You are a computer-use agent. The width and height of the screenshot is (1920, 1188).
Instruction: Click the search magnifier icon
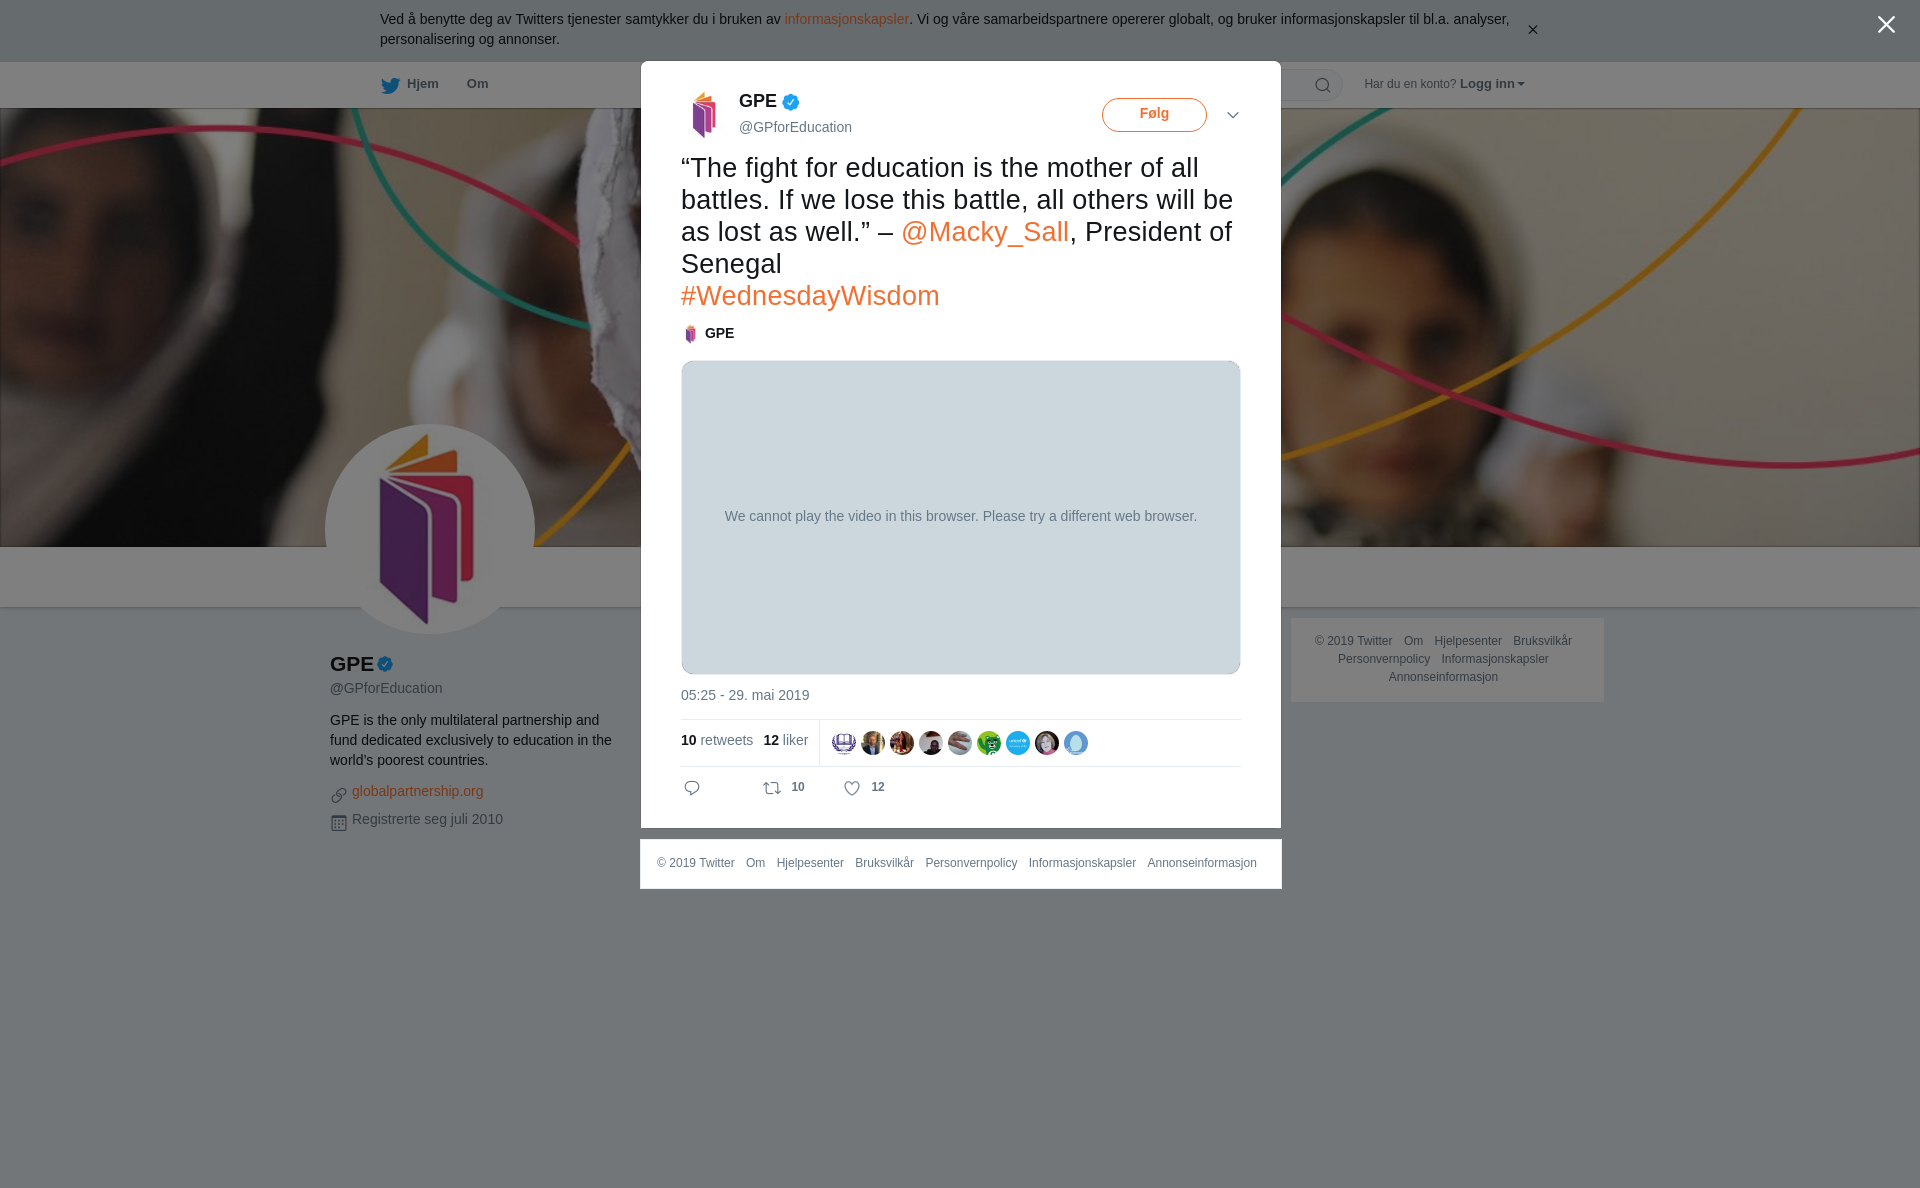[1322, 85]
